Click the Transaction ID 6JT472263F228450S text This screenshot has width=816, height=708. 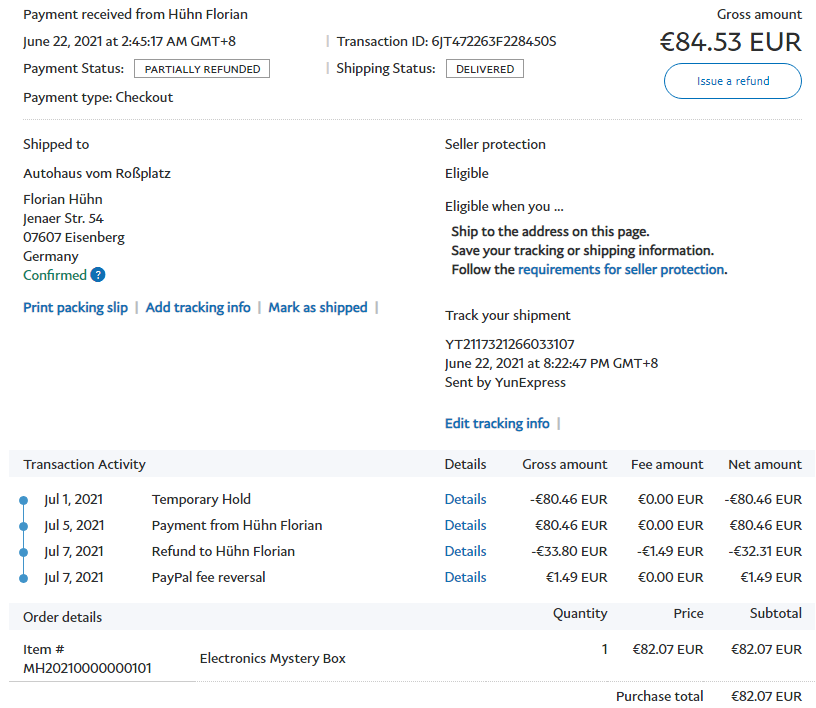[x=494, y=42]
